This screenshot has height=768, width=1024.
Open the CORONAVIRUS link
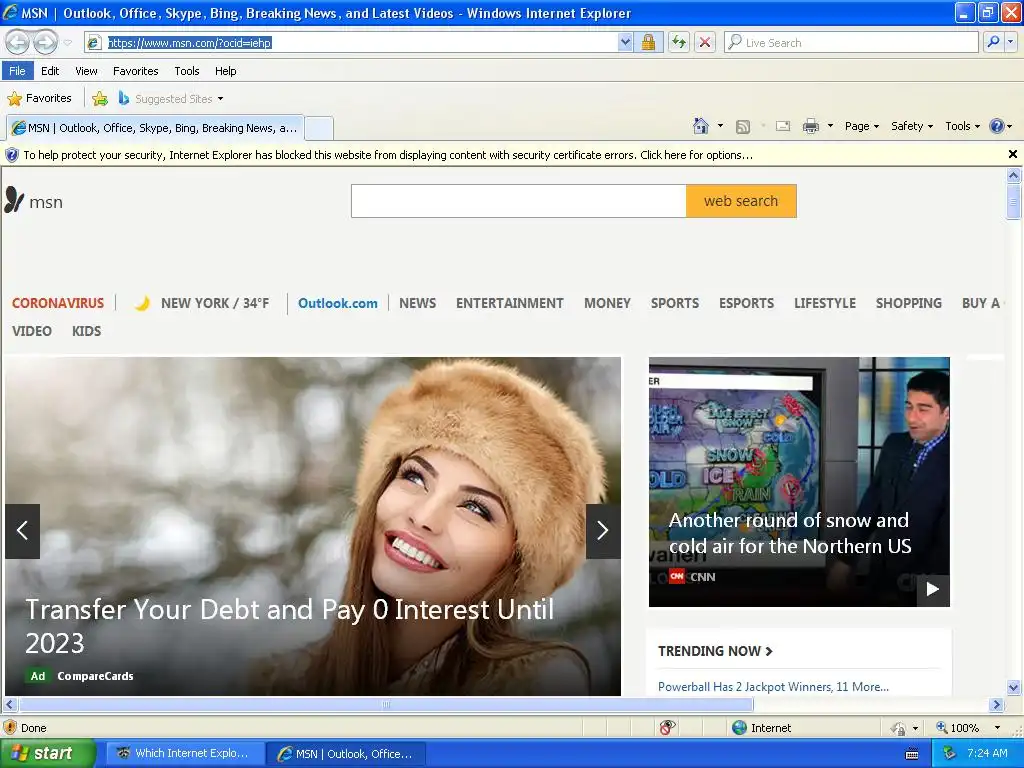pos(57,303)
